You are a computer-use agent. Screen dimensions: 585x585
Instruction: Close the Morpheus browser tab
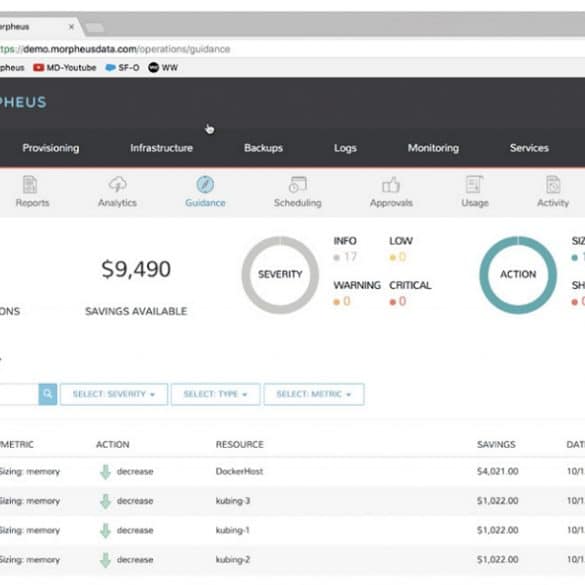(71, 27)
